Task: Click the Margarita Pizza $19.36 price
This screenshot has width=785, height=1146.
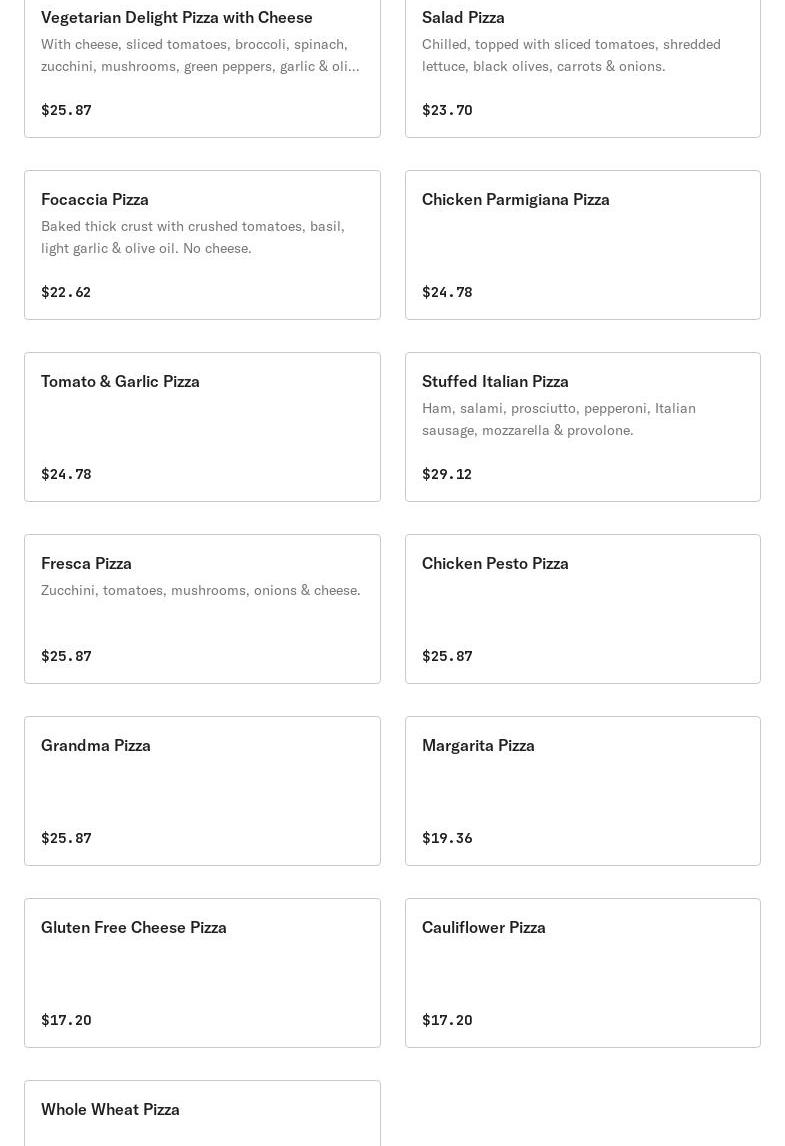Action: tap(447, 838)
